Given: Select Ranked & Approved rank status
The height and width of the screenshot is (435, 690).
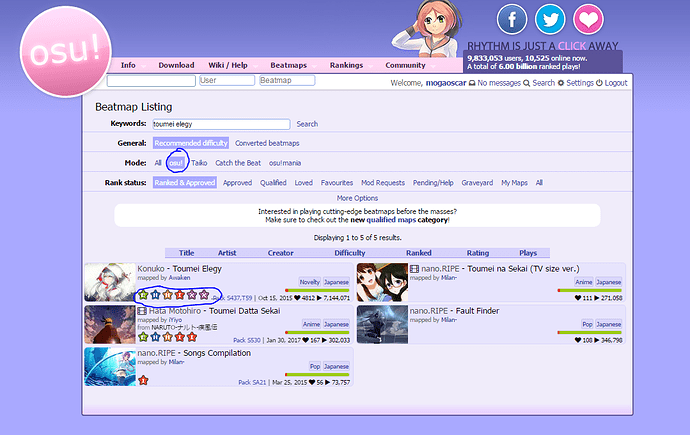Looking at the screenshot, I should [185, 183].
